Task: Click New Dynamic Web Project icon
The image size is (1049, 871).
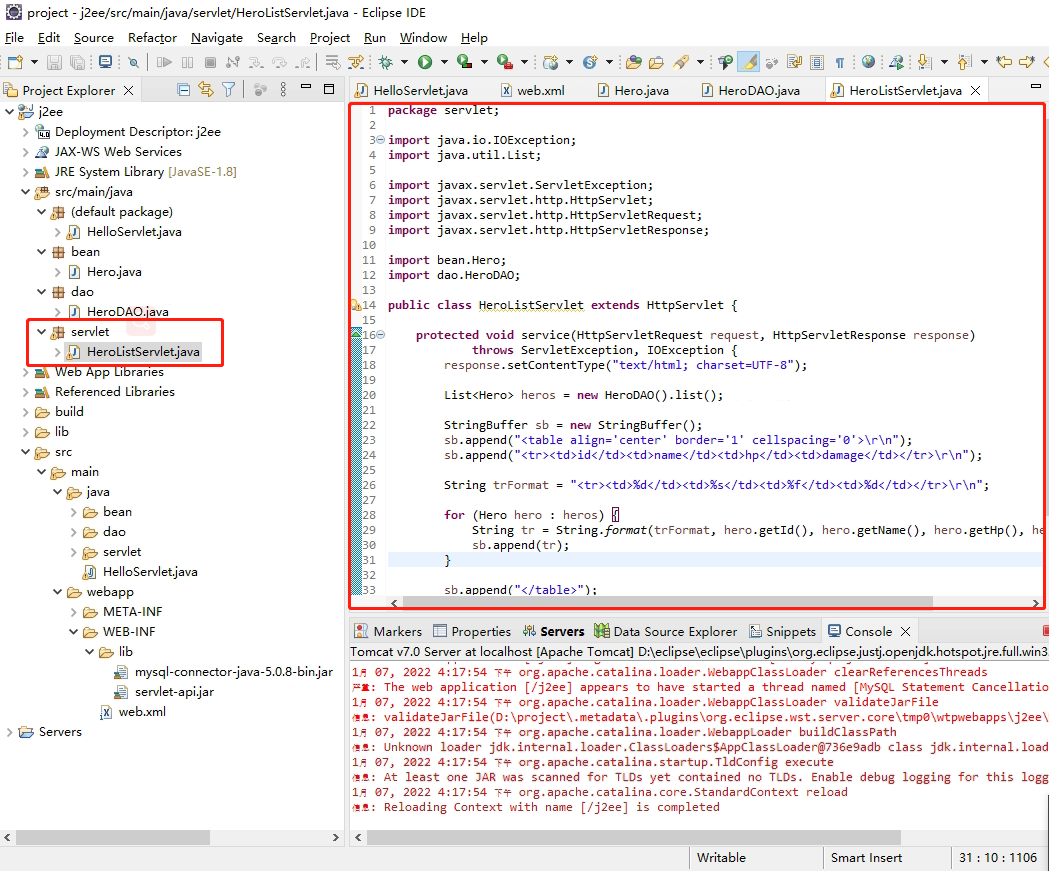Action: point(551,62)
